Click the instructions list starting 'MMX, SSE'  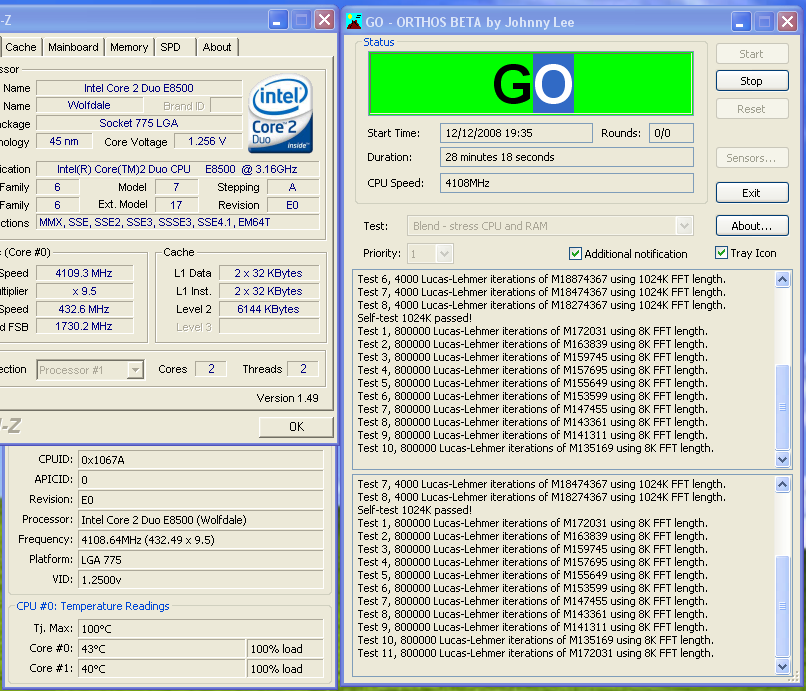177,222
